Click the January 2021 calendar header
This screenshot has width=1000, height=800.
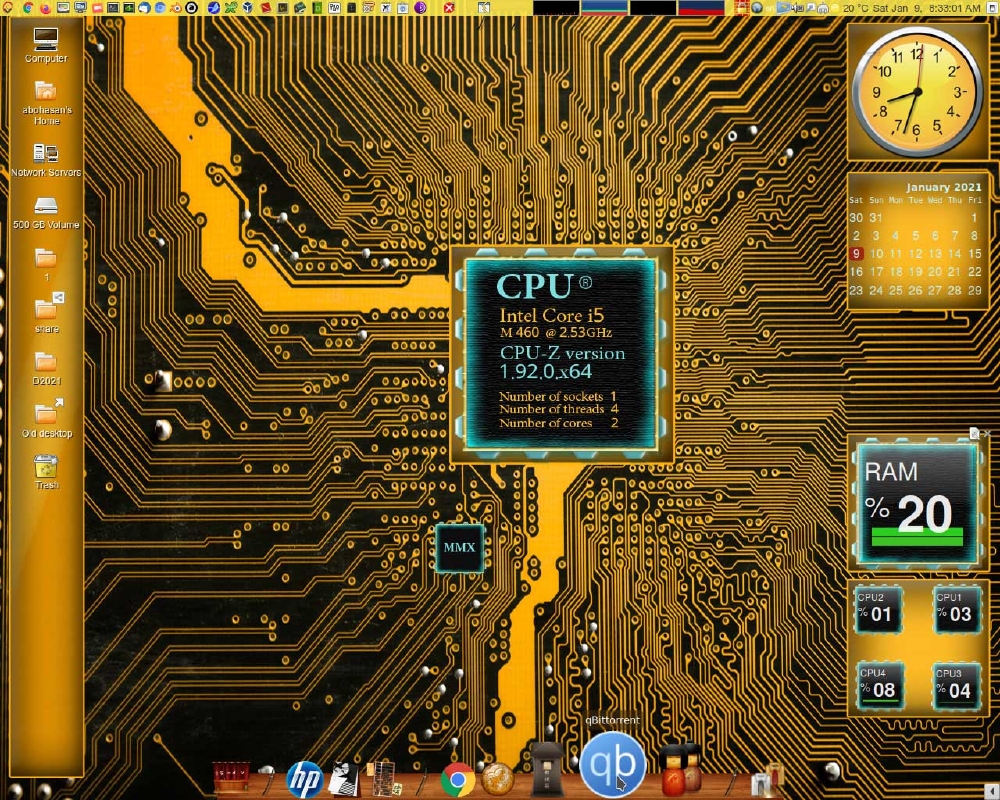point(943,187)
